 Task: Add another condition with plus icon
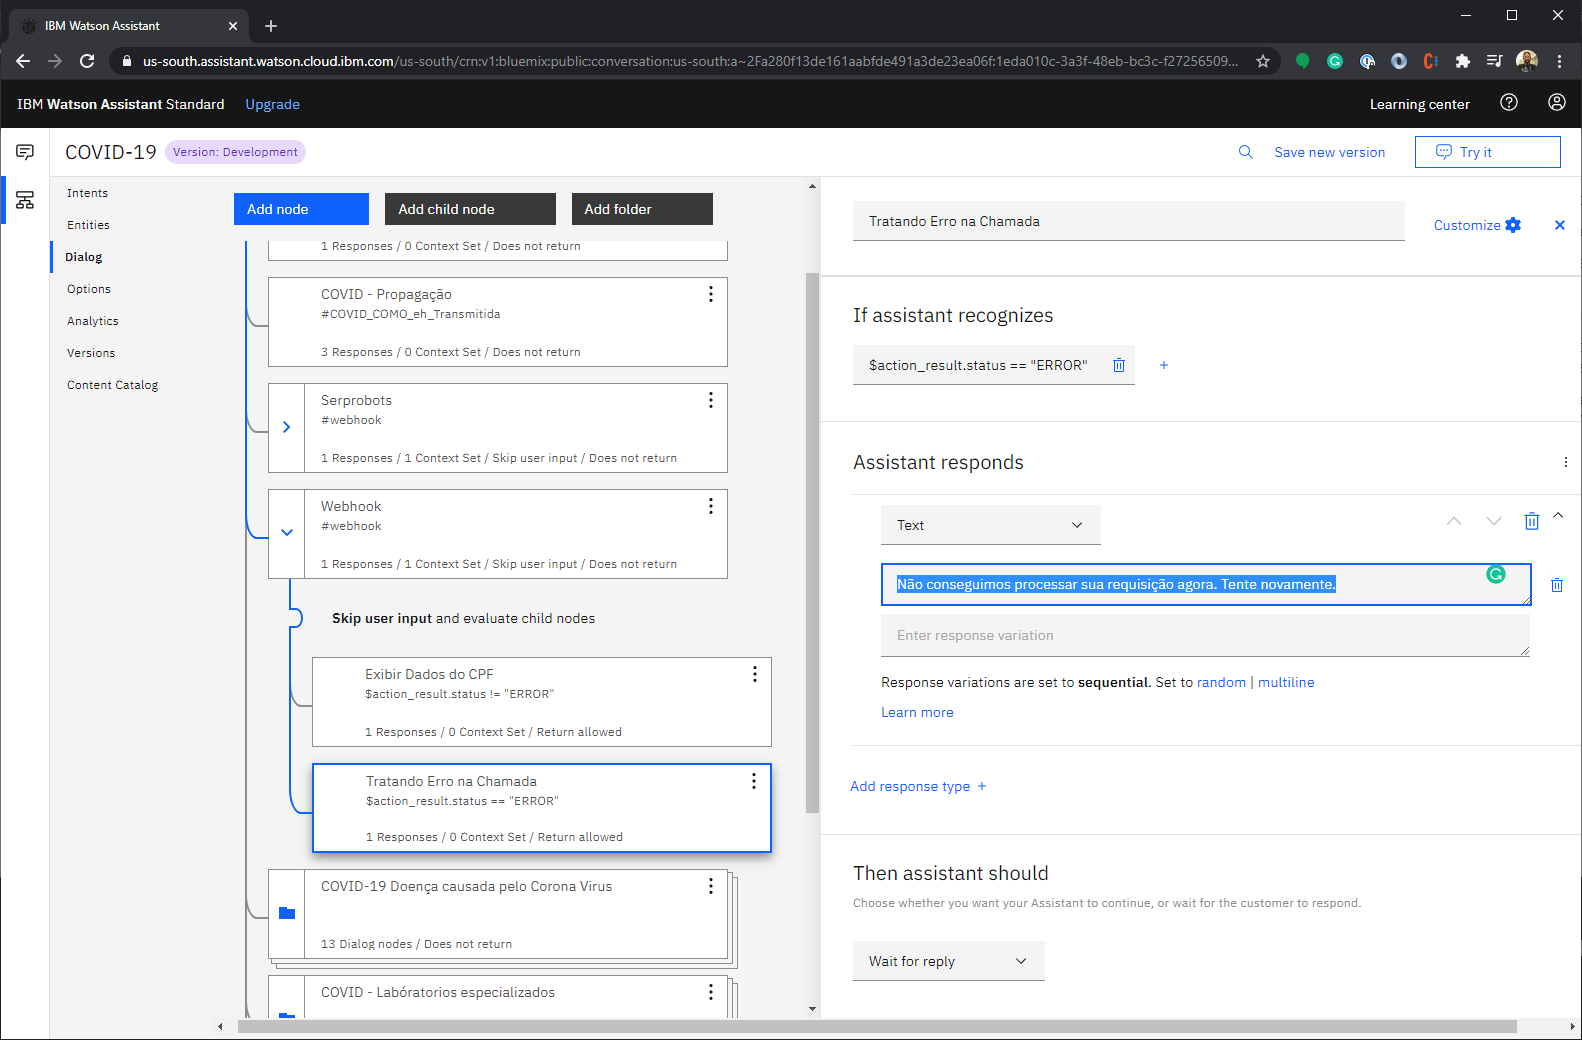point(1164,365)
